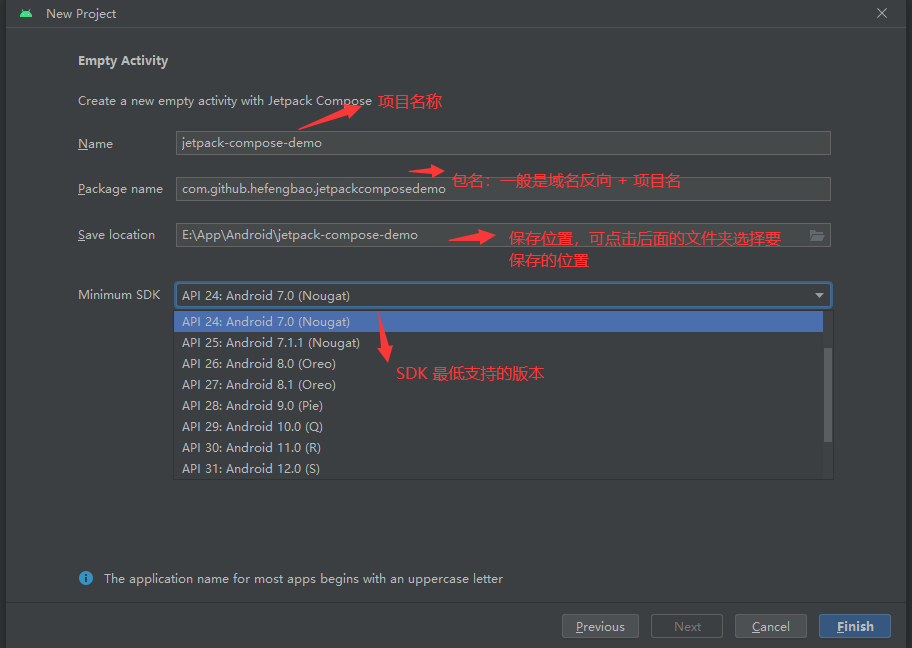Image resolution: width=912 pixels, height=648 pixels.
Task: Click the Save location label
Action: [x=116, y=235]
